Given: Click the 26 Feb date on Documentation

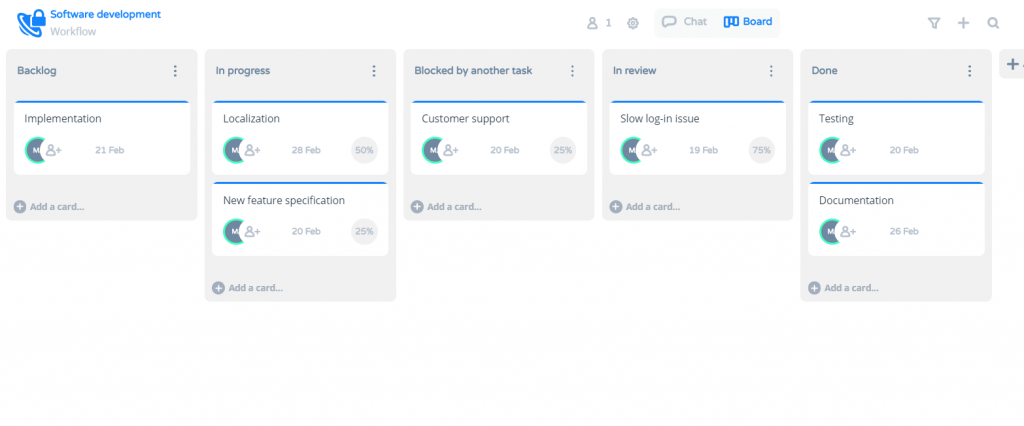Looking at the screenshot, I should pos(903,231).
